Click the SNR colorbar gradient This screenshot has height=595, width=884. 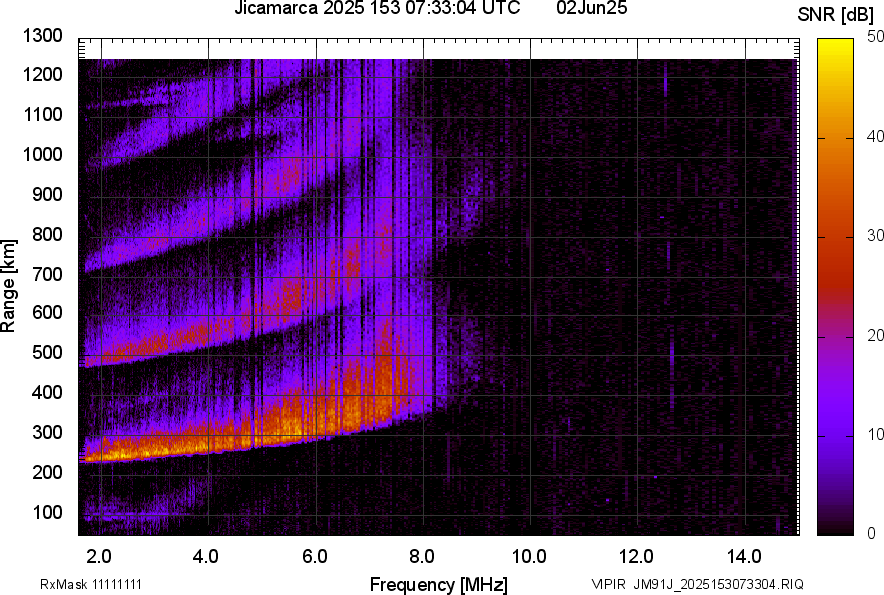[836, 287]
